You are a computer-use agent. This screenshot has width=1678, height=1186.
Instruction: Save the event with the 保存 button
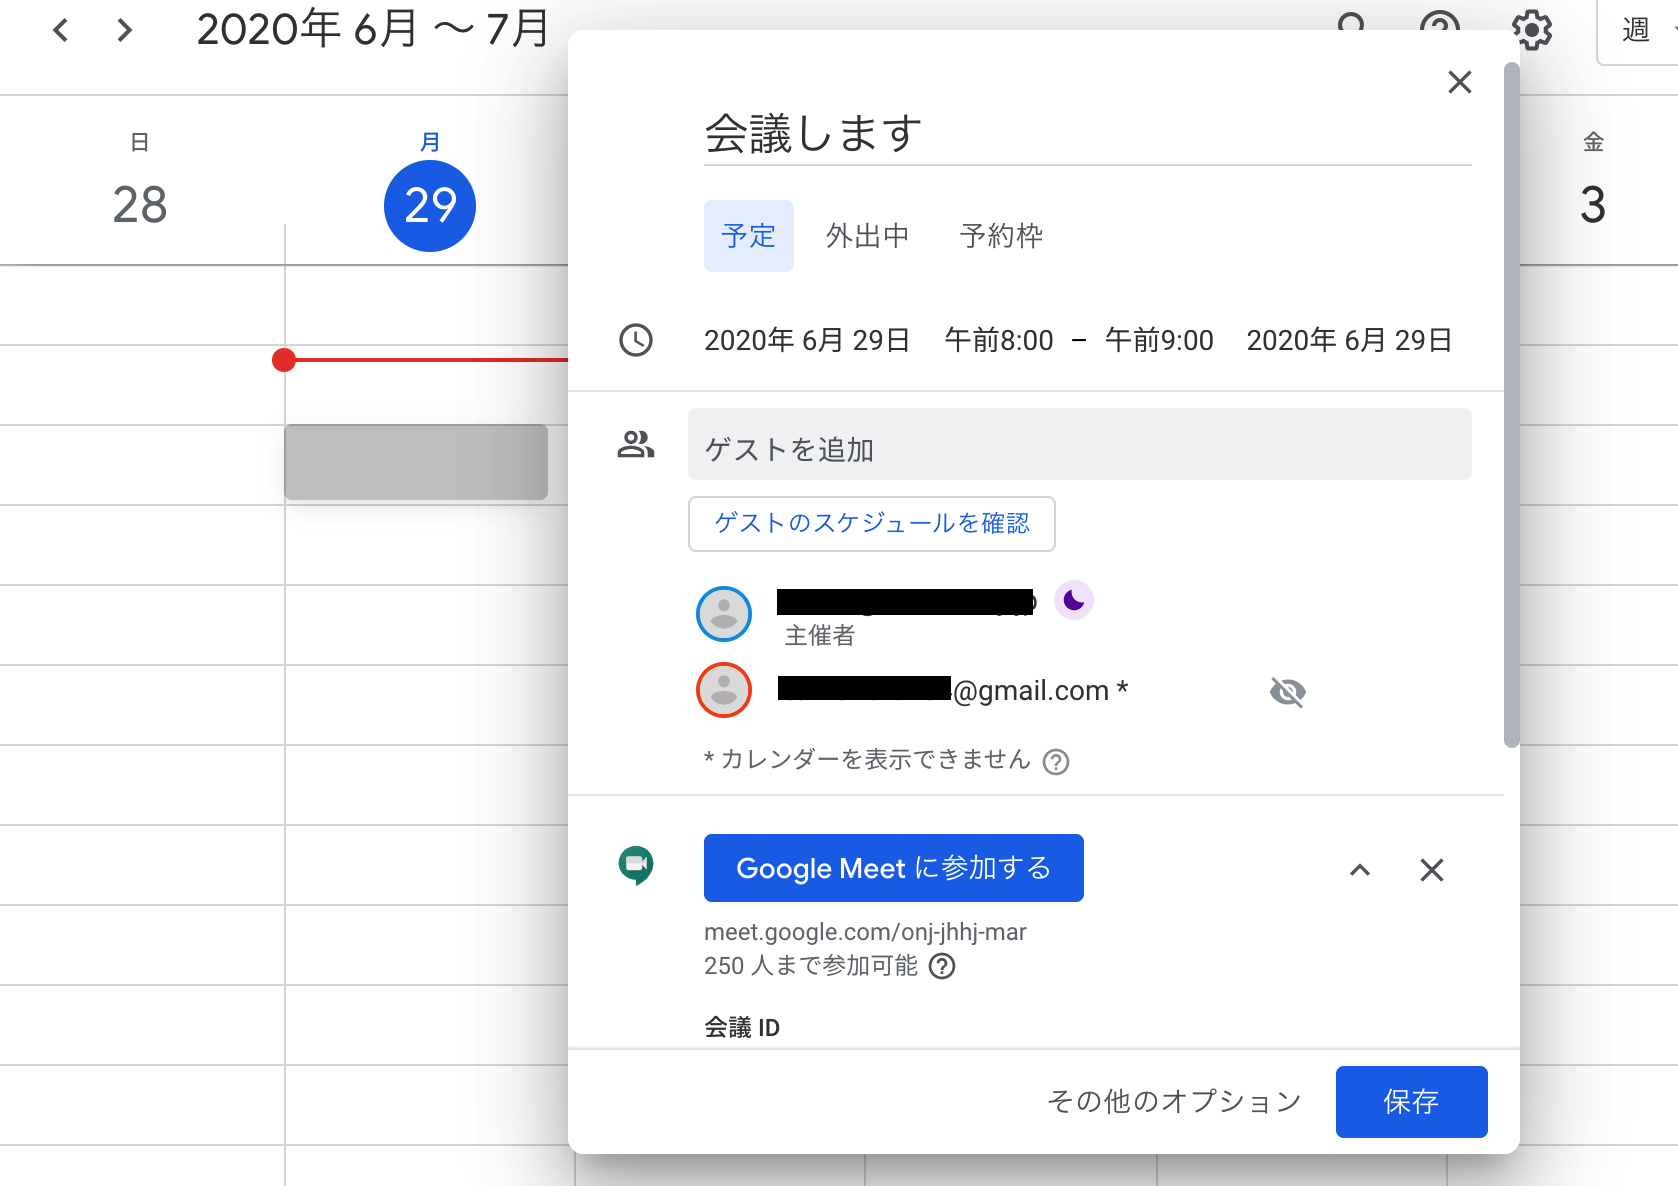[x=1410, y=1101]
